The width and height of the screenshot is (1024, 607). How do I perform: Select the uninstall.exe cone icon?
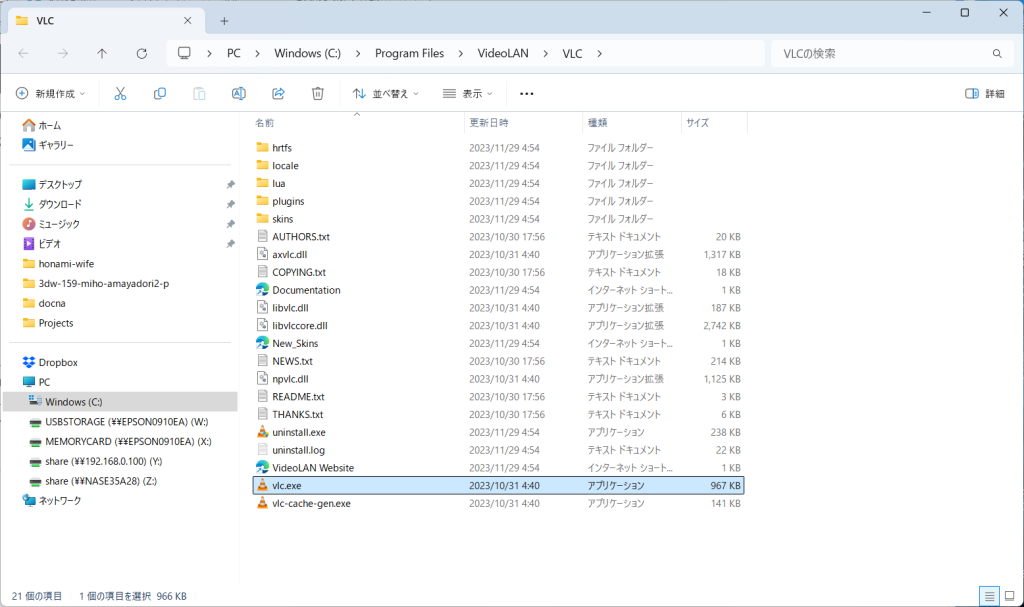point(263,432)
